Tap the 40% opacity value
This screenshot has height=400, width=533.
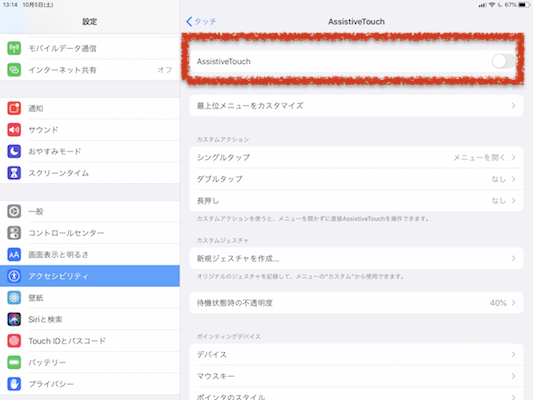point(498,303)
